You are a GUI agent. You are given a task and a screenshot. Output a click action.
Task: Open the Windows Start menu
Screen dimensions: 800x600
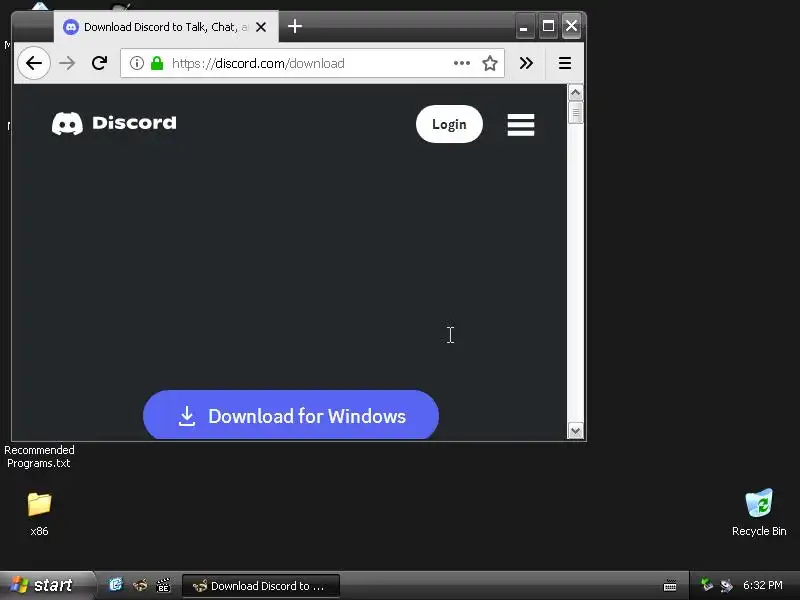(47, 585)
